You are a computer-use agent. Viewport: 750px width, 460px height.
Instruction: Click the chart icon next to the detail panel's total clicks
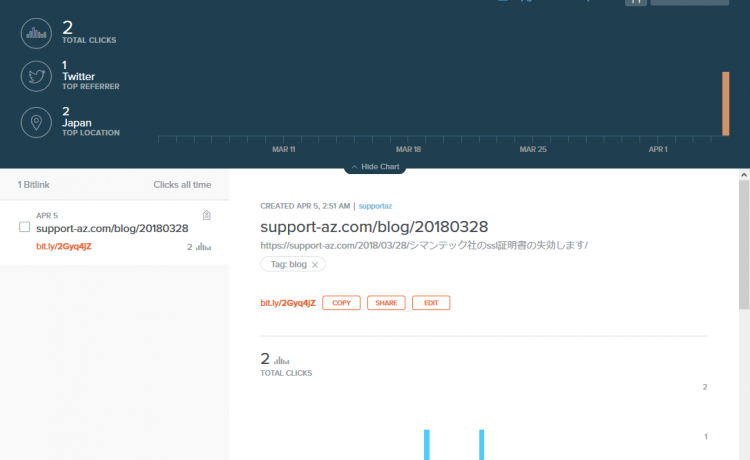coord(282,360)
